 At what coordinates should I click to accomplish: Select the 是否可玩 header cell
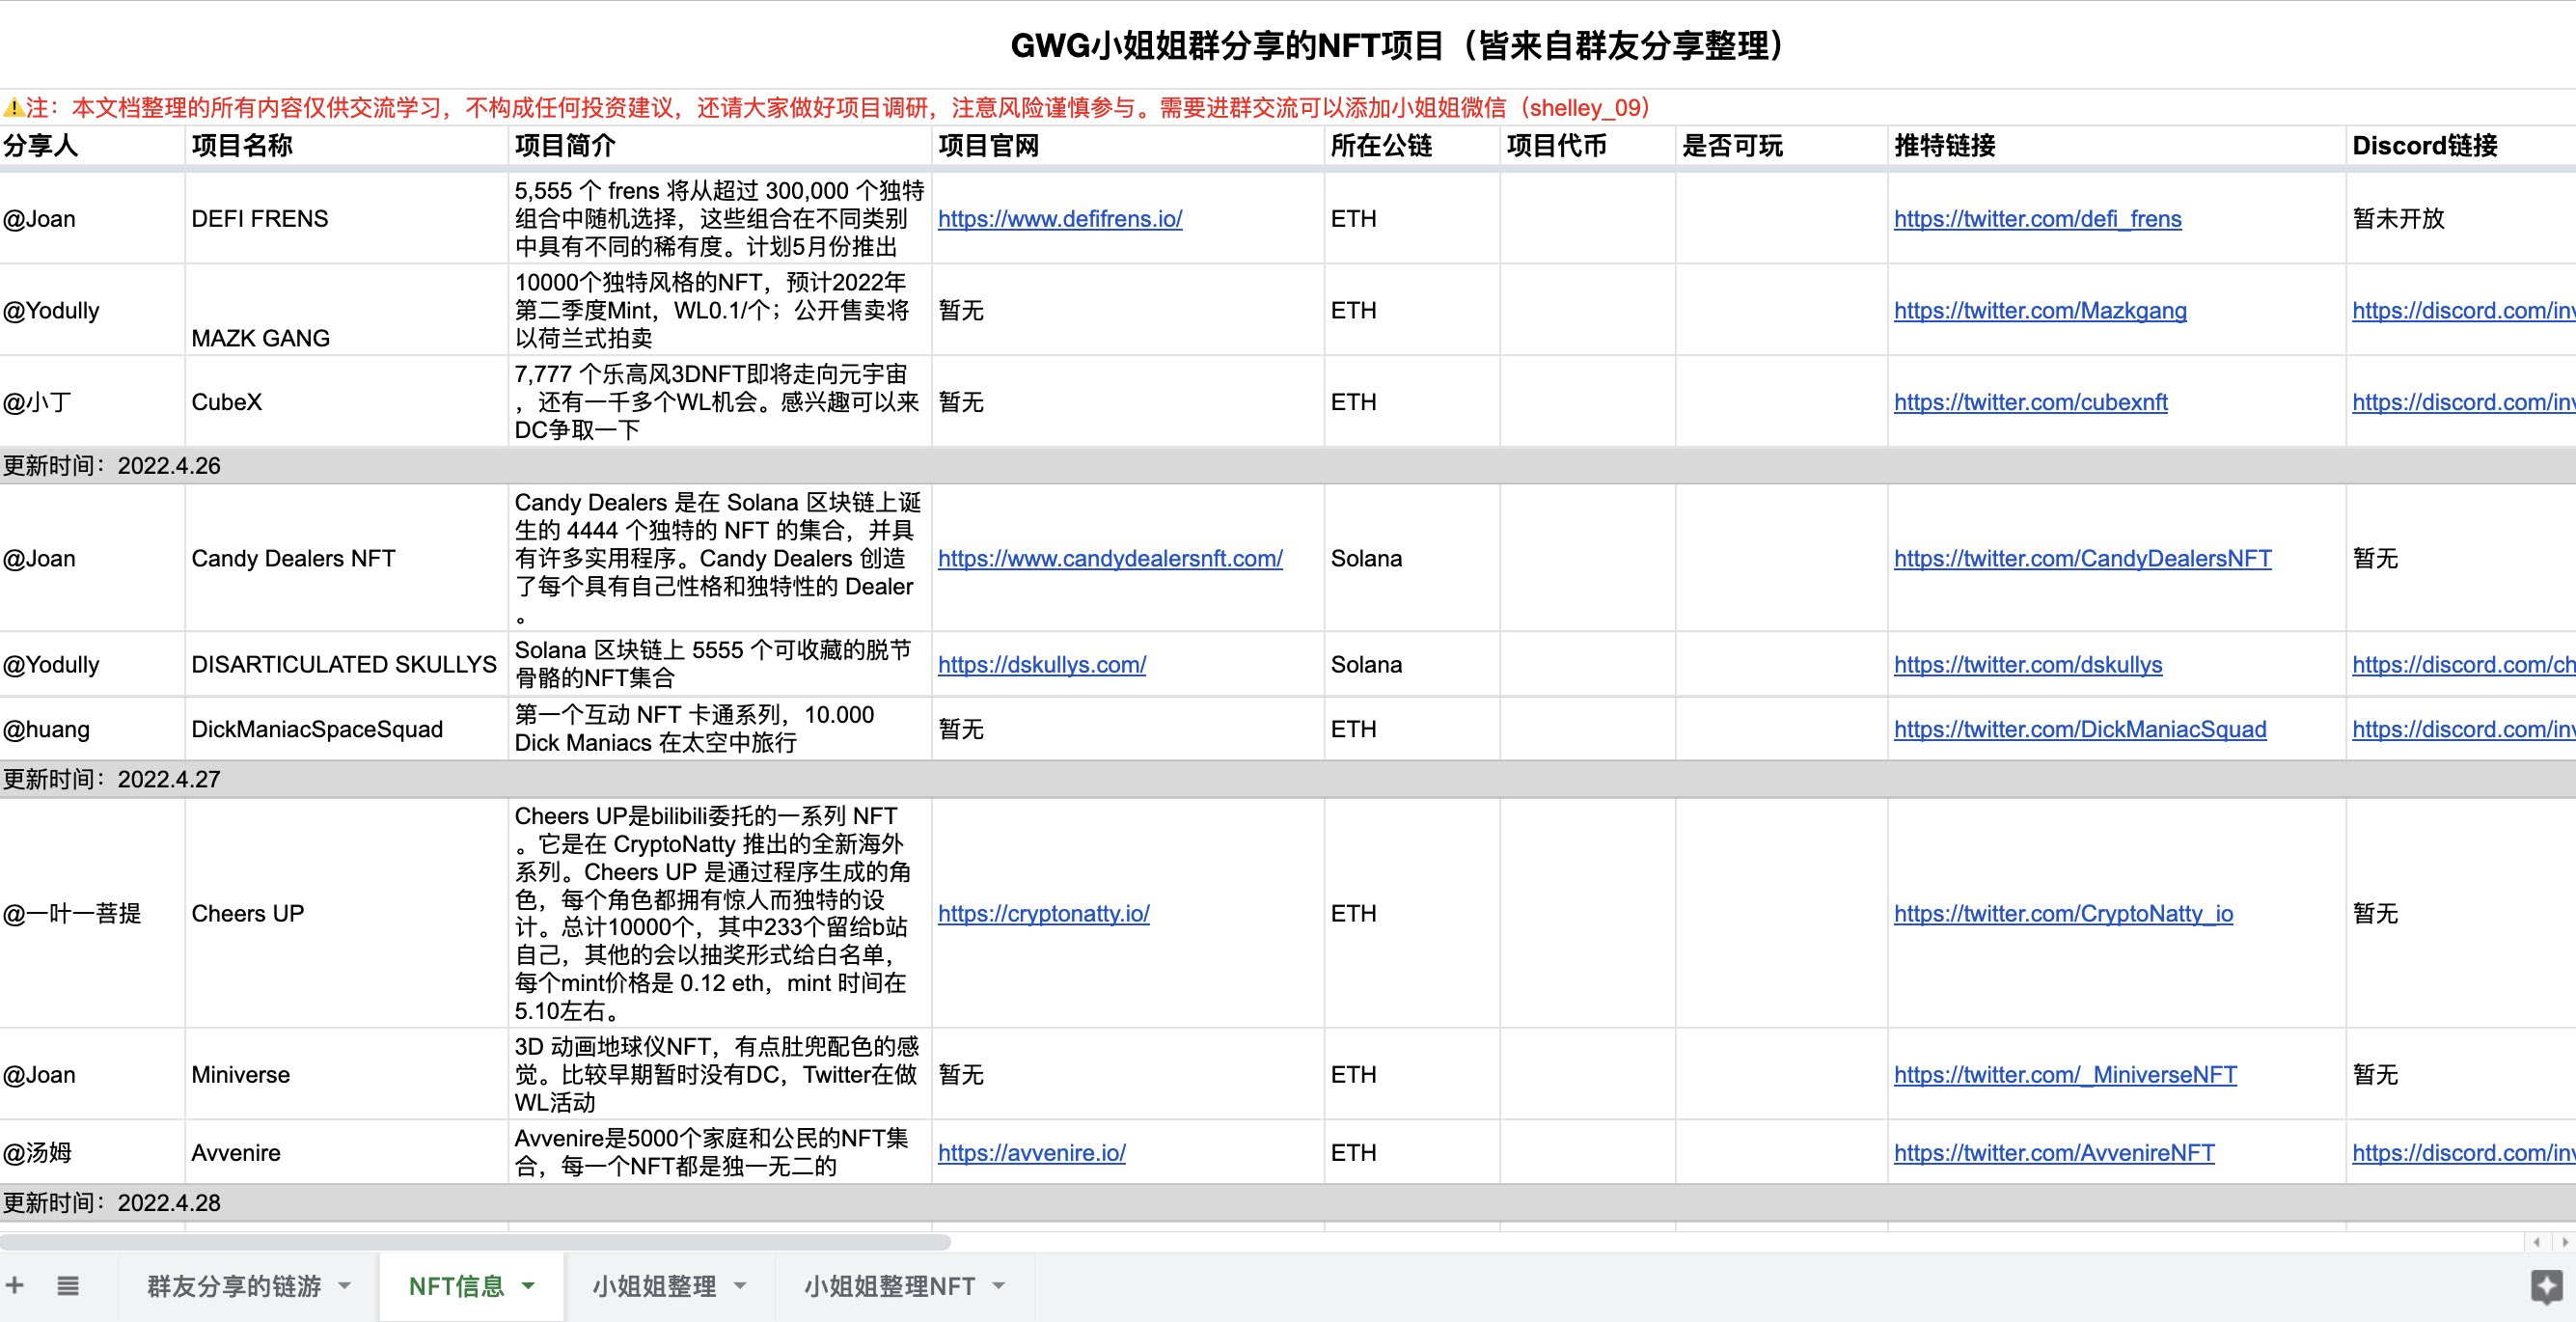(x=1782, y=146)
